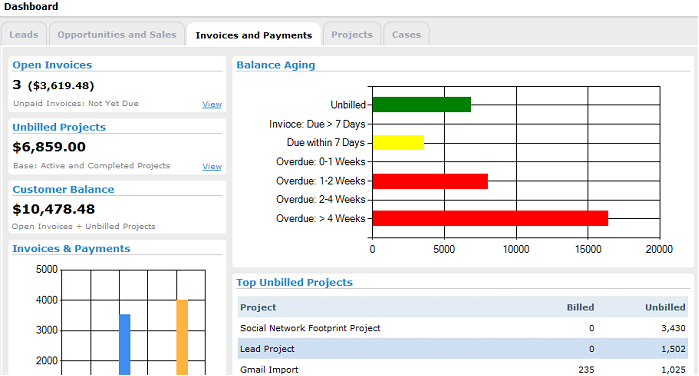This screenshot has width=699, height=376.
Task: Click the orange bar in Invoices & Payments chart
Action: click(182, 337)
